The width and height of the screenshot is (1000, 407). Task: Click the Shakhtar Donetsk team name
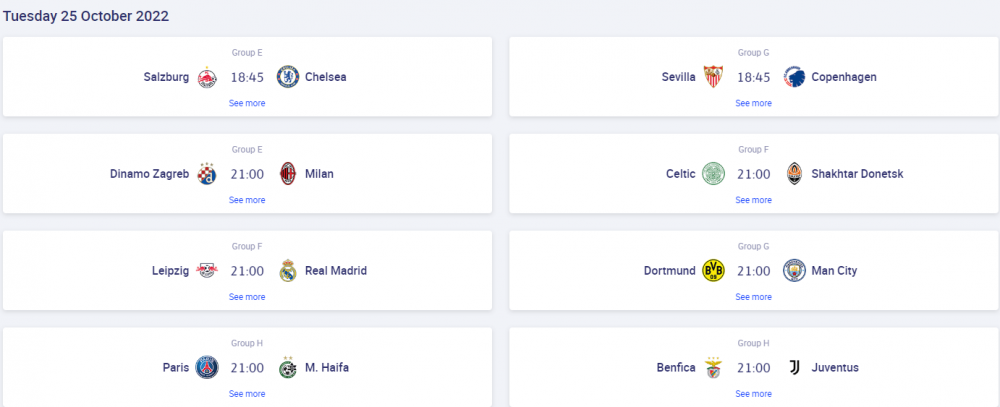857,174
